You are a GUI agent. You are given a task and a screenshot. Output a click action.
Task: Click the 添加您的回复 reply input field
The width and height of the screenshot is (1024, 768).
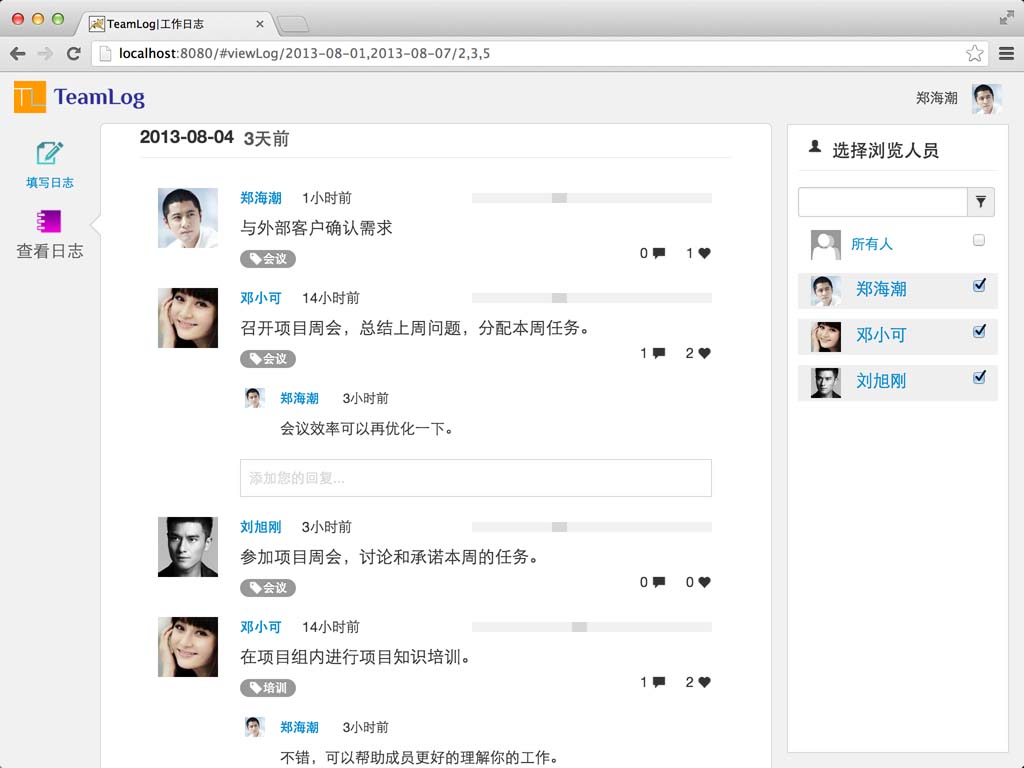click(474, 478)
